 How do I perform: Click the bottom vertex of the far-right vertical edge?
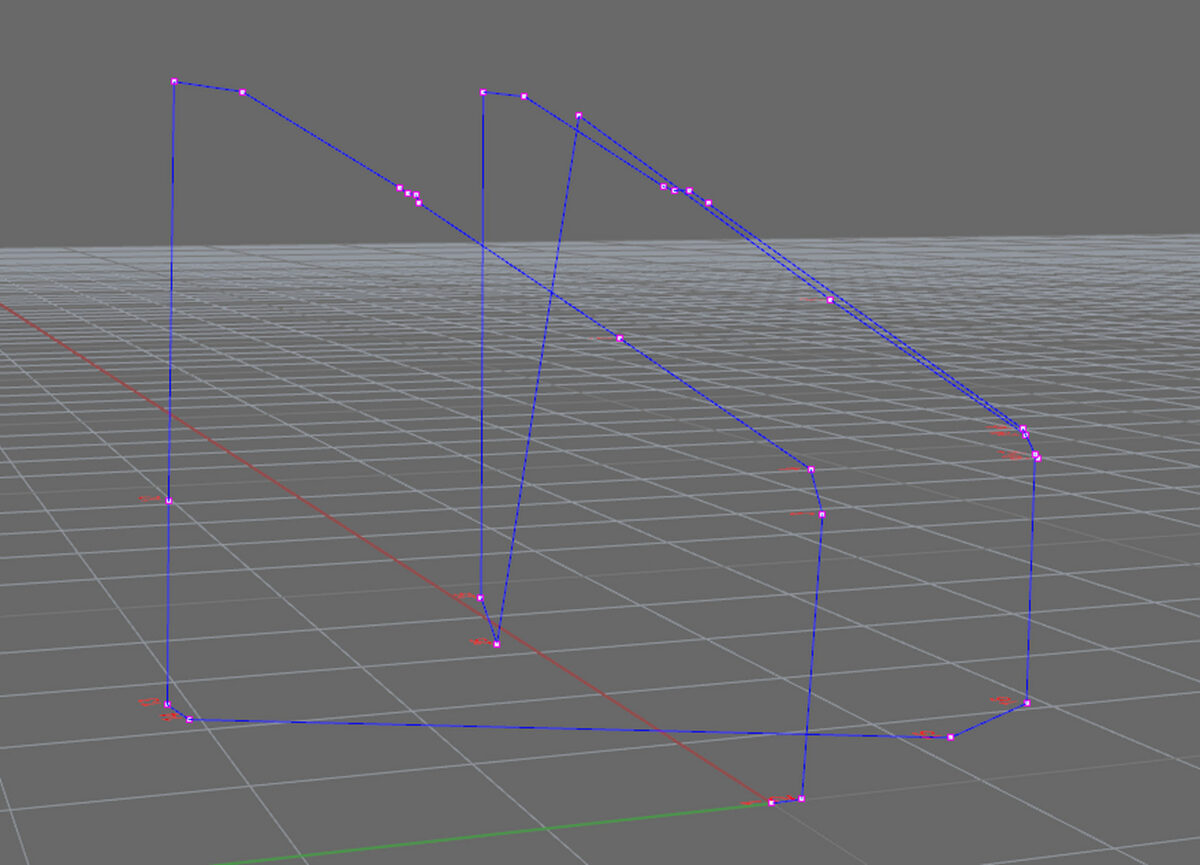pyautogui.click(x=1027, y=703)
